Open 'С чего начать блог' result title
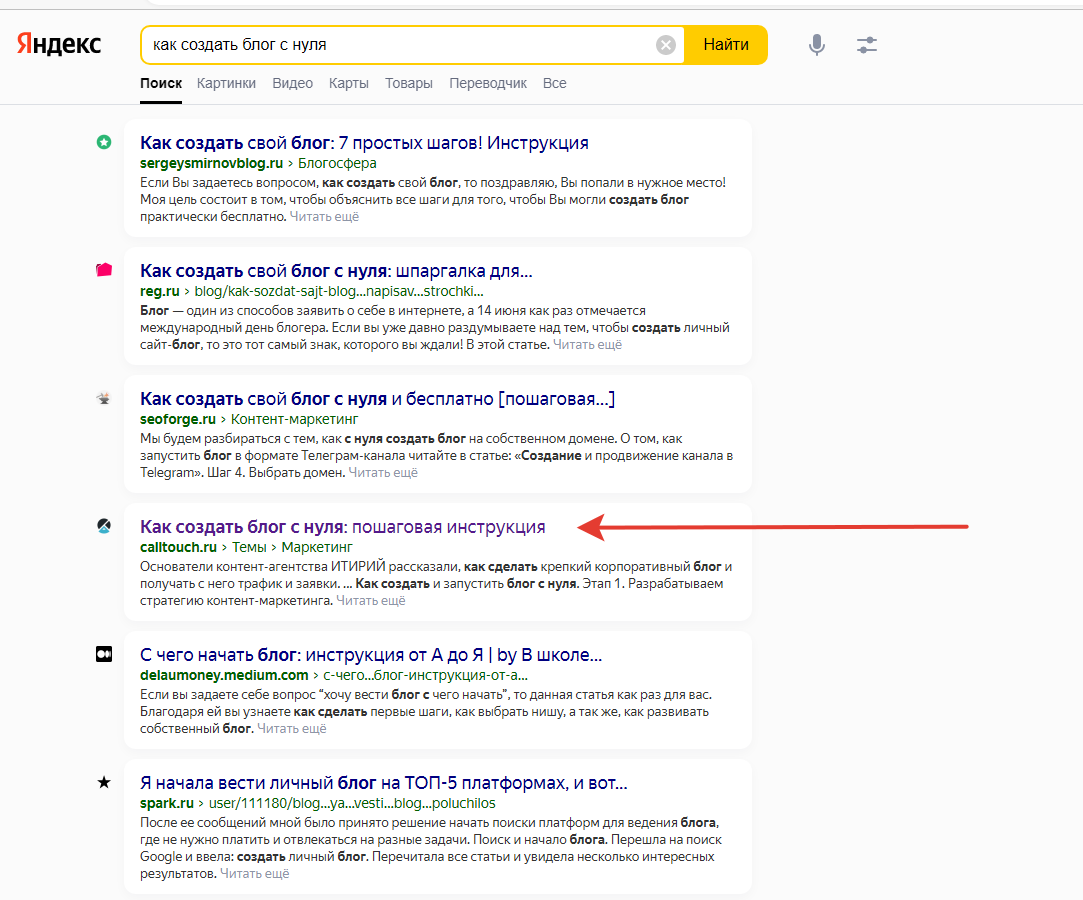Screen dimensions: 1083x900 coord(371,655)
